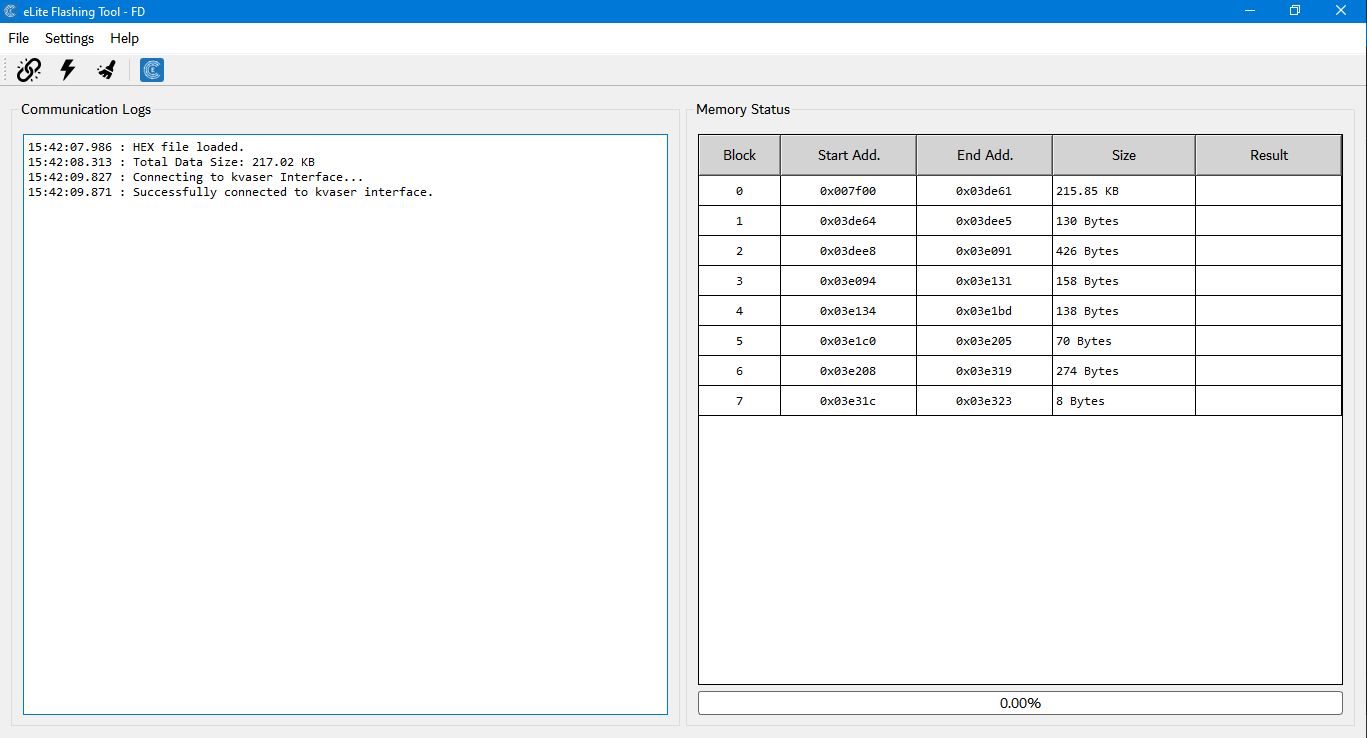Select start address 0x03e1c0 cell
1367x738 pixels.
(x=848, y=341)
